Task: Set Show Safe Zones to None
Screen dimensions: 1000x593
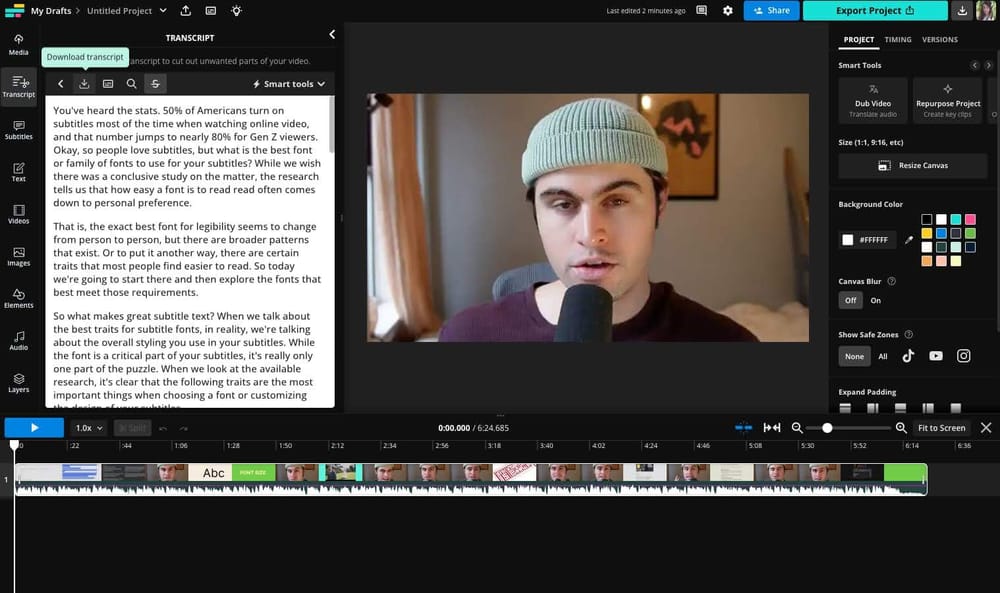Action: point(854,356)
